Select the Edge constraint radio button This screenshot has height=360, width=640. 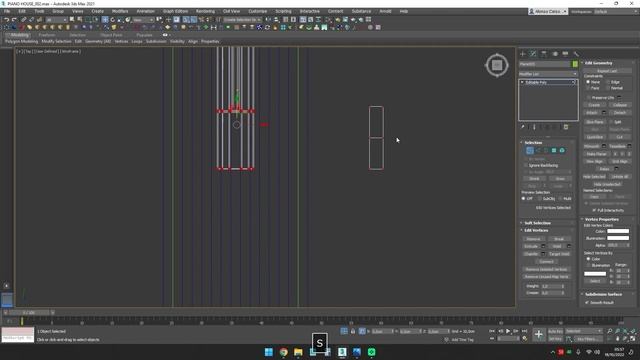point(608,82)
